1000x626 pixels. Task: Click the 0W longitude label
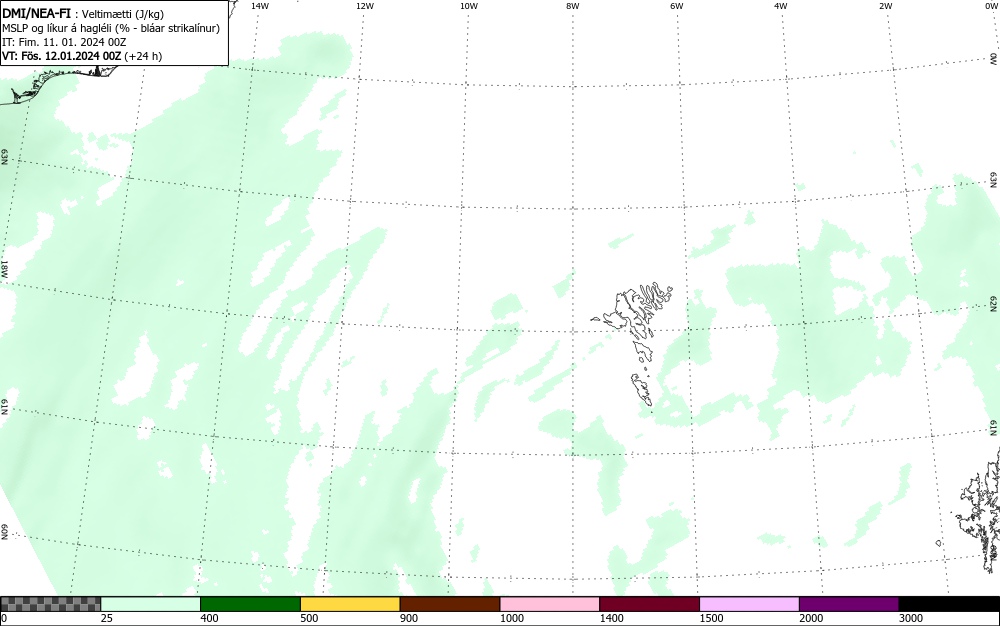[x=990, y=6]
